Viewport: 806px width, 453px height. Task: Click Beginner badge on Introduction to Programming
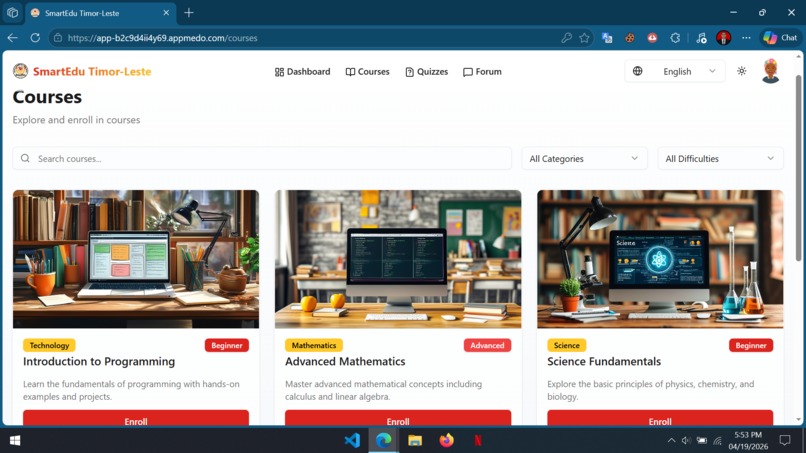click(227, 346)
